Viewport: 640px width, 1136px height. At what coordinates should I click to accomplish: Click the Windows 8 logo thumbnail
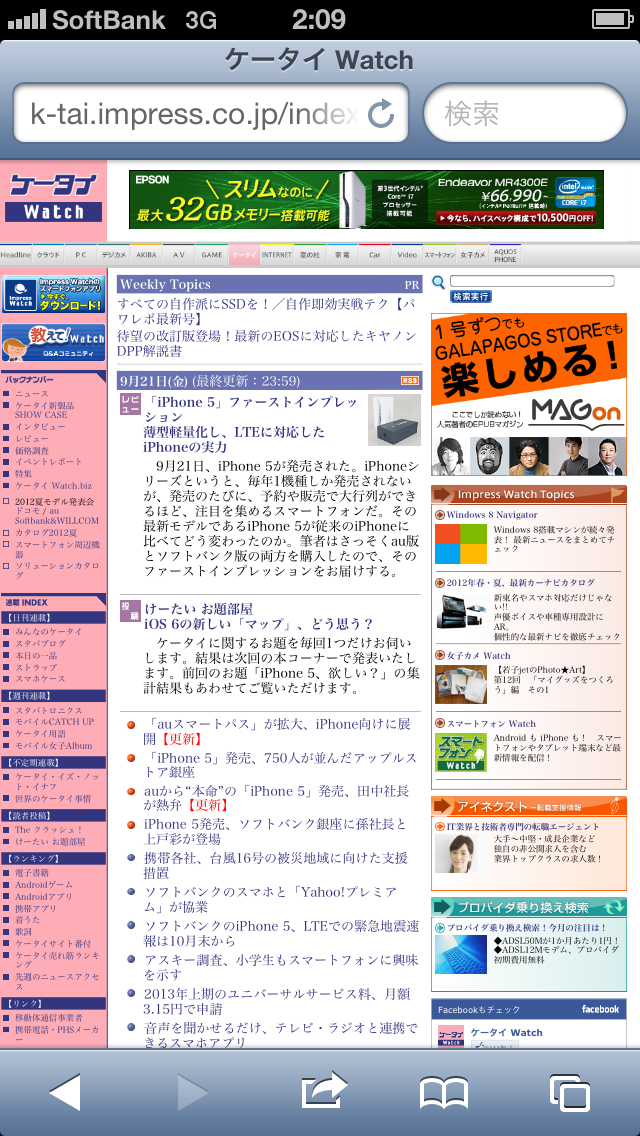460,544
